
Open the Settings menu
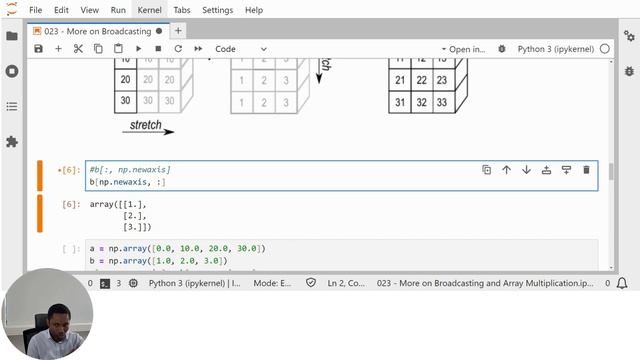[x=218, y=10]
